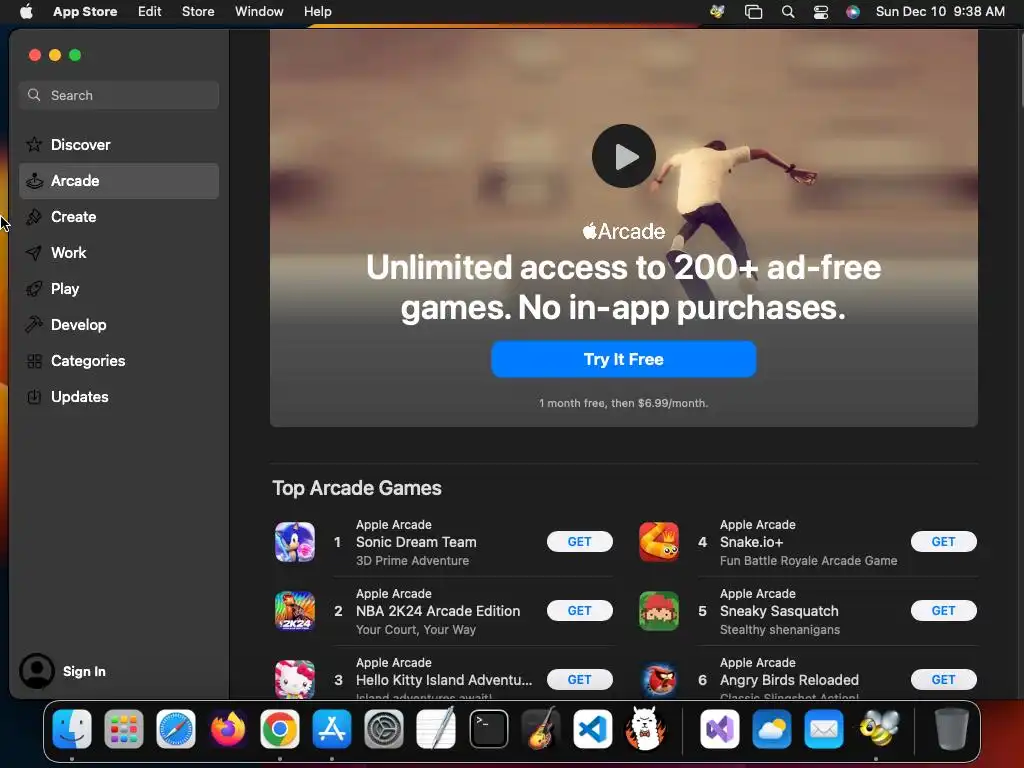Click the App Store Dock icon
This screenshot has width=1024, height=768.
[332, 728]
